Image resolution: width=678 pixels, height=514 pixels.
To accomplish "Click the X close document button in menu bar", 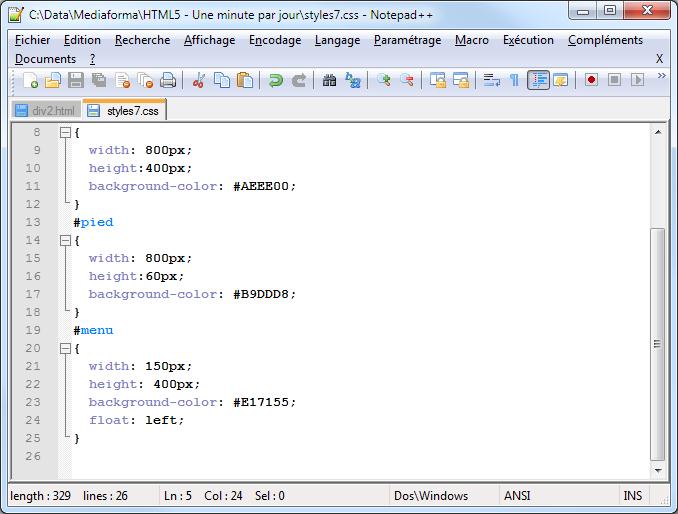I will tap(659, 59).
